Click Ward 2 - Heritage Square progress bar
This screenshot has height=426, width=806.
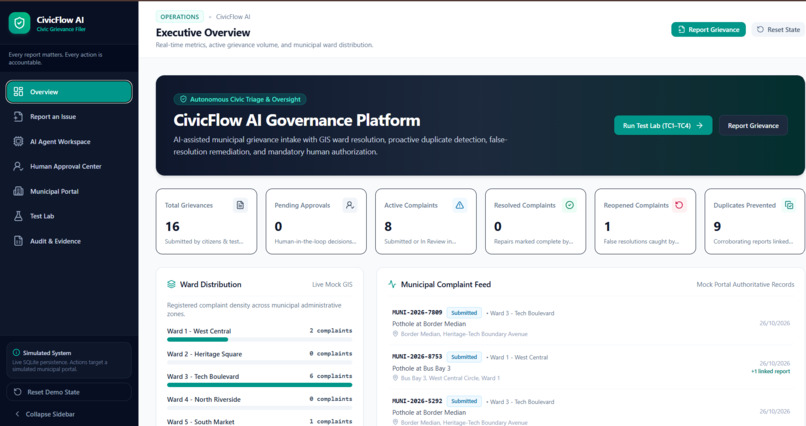260,362
